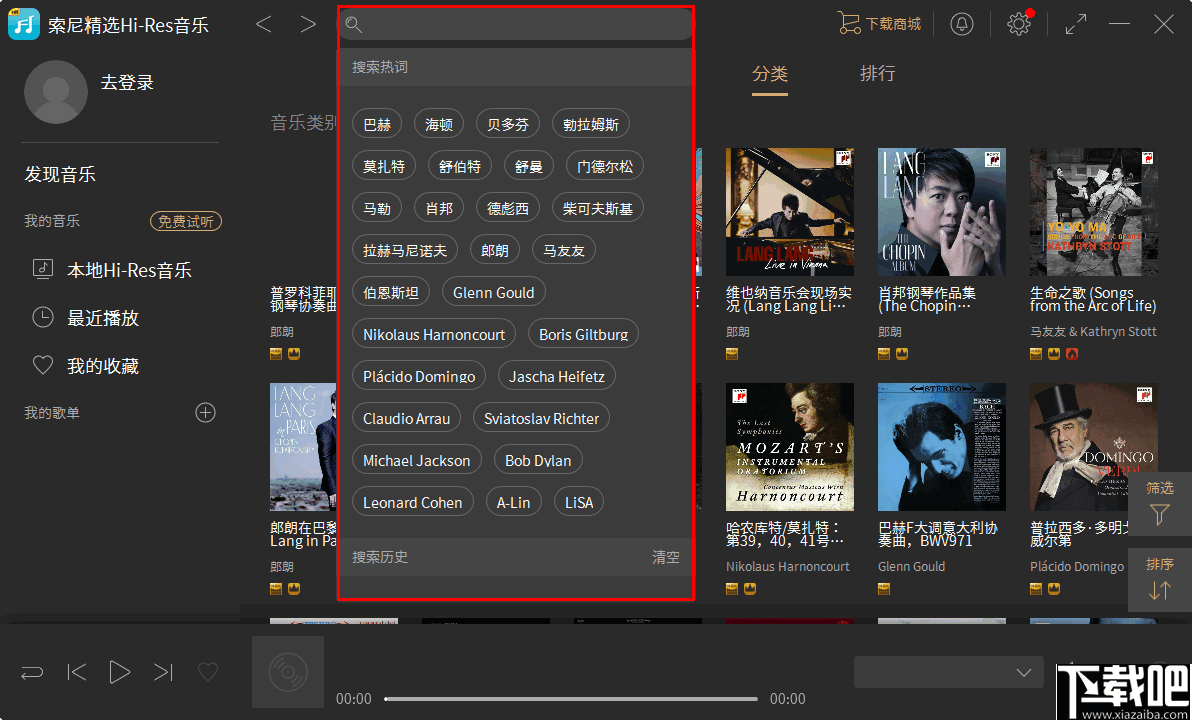Click the 免费试听 badge
Image resolution: width=1192 pixels, height=720 pixels.
click(x=185, y=221)
